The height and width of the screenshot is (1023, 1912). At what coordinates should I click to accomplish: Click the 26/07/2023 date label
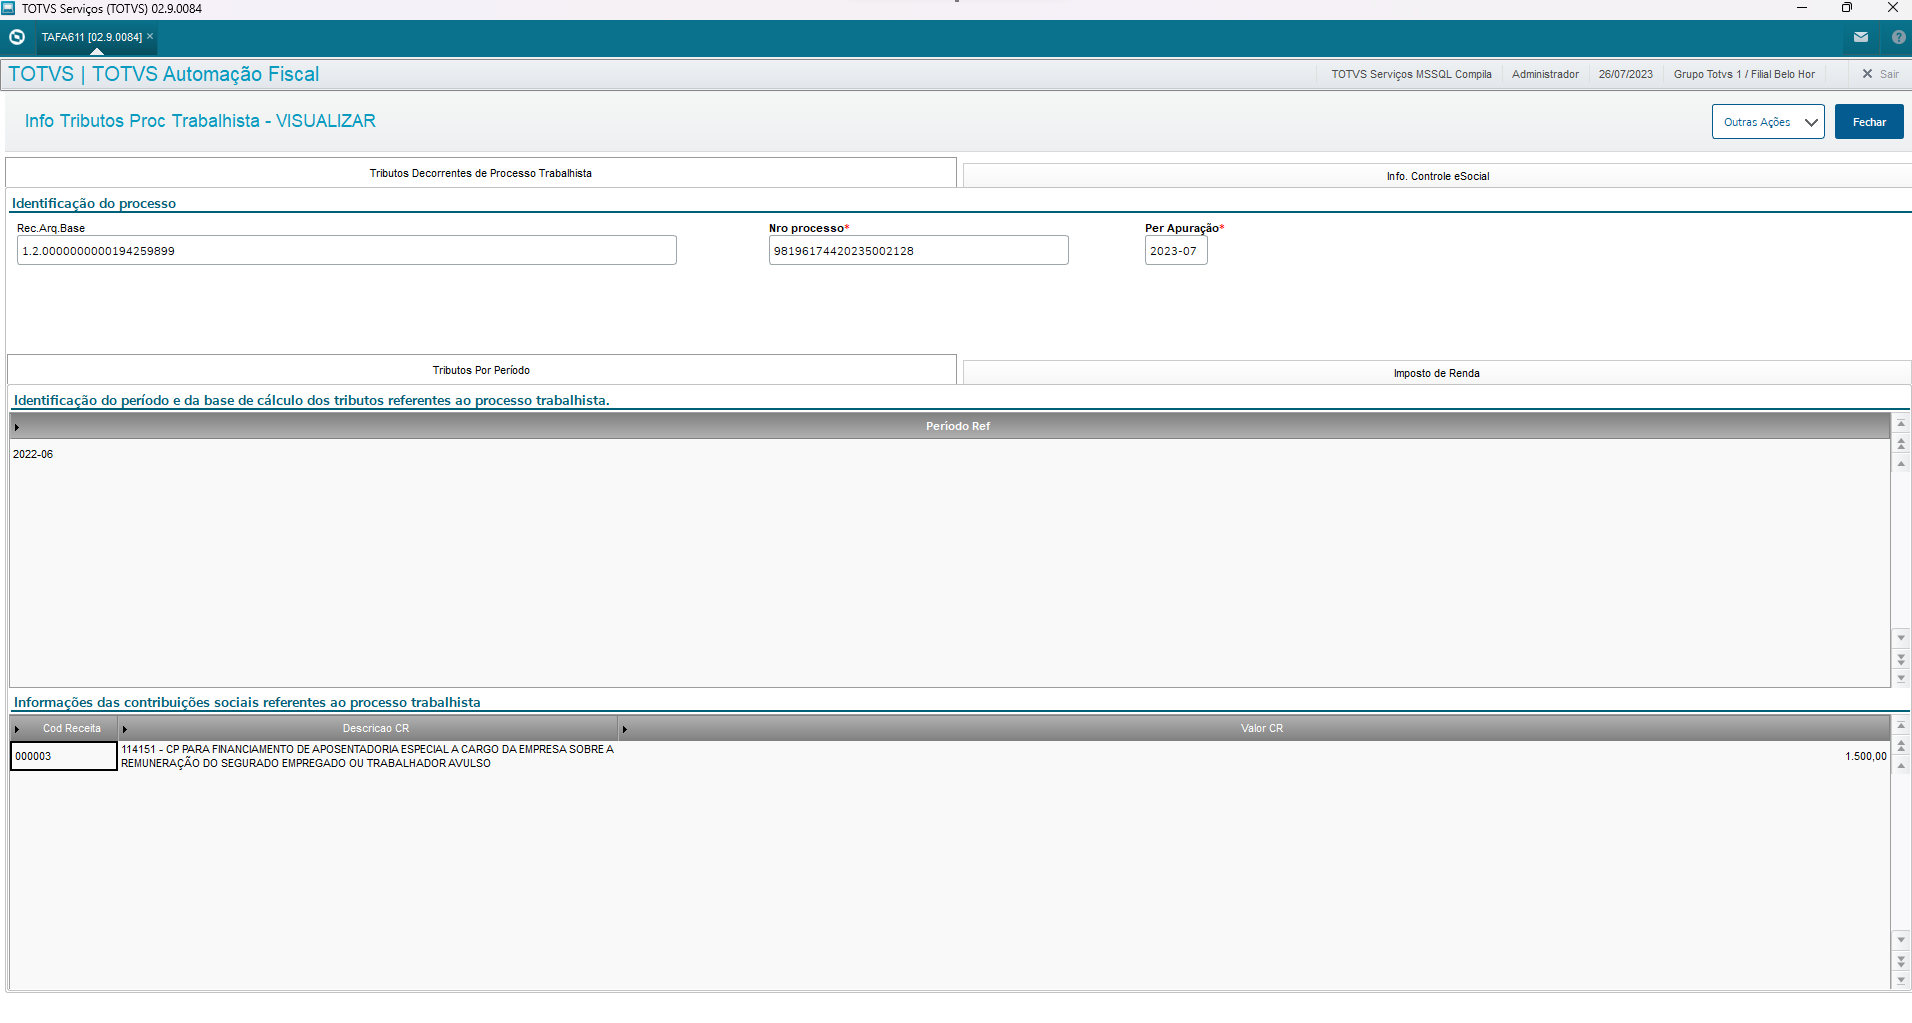tap(1625, 74)
